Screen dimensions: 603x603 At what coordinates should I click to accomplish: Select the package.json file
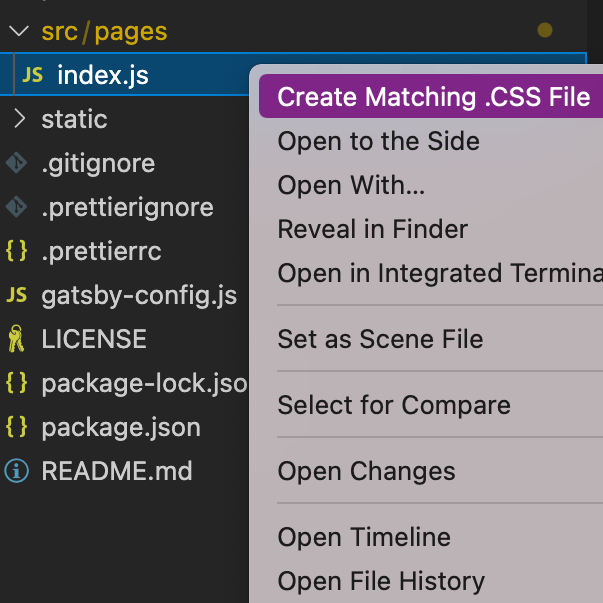click(120, 427)
